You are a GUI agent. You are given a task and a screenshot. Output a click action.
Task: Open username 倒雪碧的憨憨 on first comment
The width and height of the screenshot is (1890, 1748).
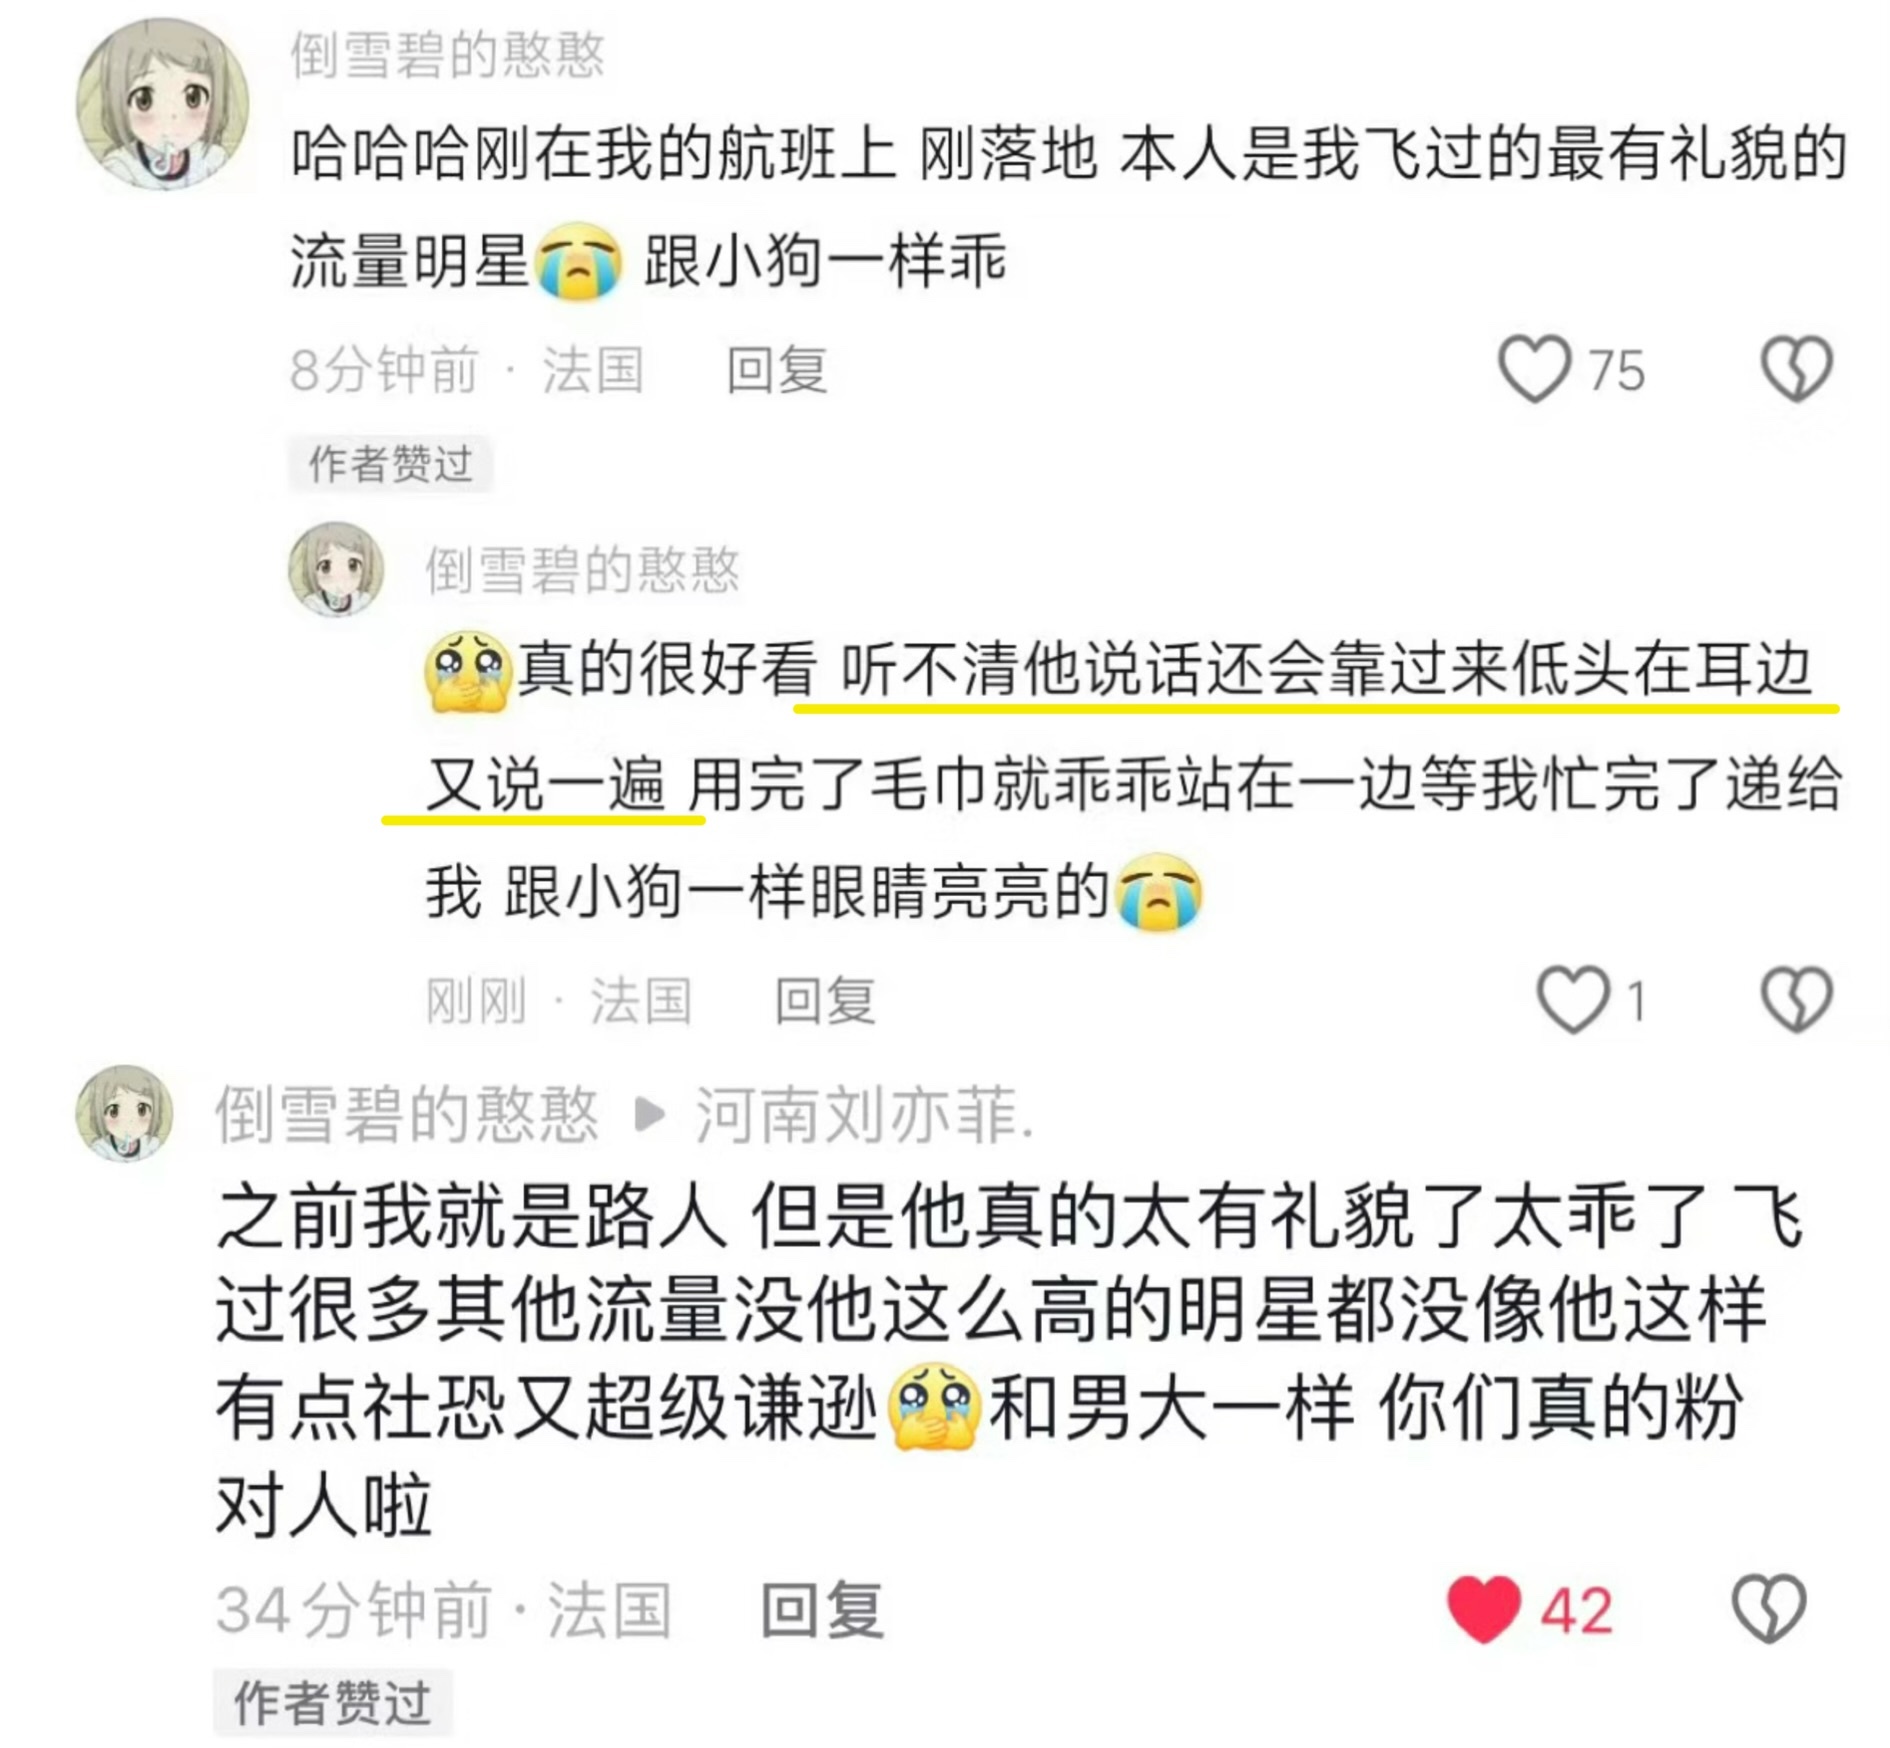(447, 55)
